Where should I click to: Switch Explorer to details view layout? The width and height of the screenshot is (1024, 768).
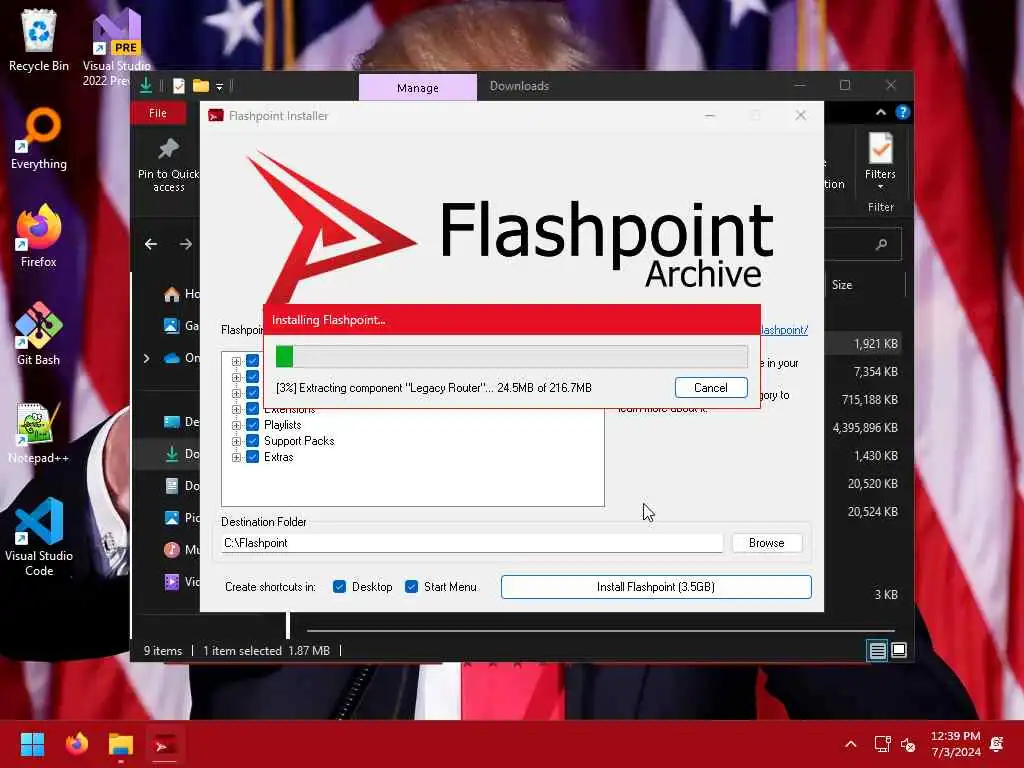[x=877, y=650]
